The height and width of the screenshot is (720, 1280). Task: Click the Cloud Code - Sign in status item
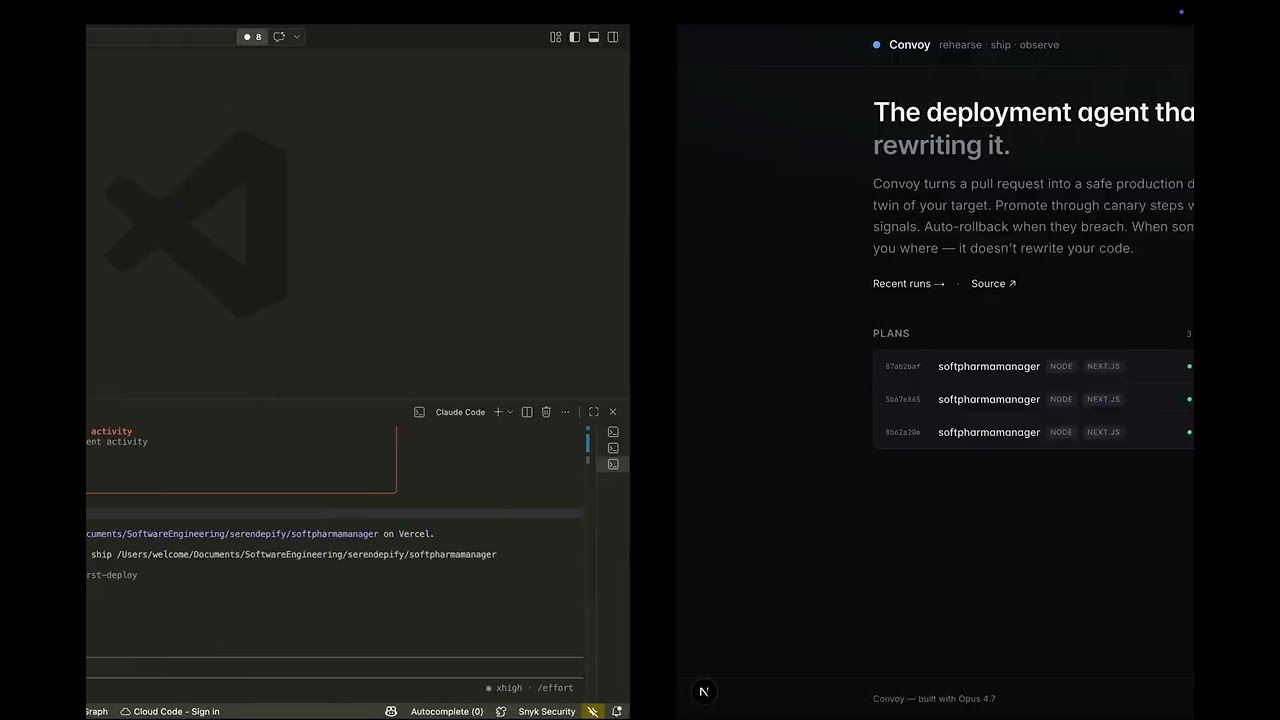[169, 711]
